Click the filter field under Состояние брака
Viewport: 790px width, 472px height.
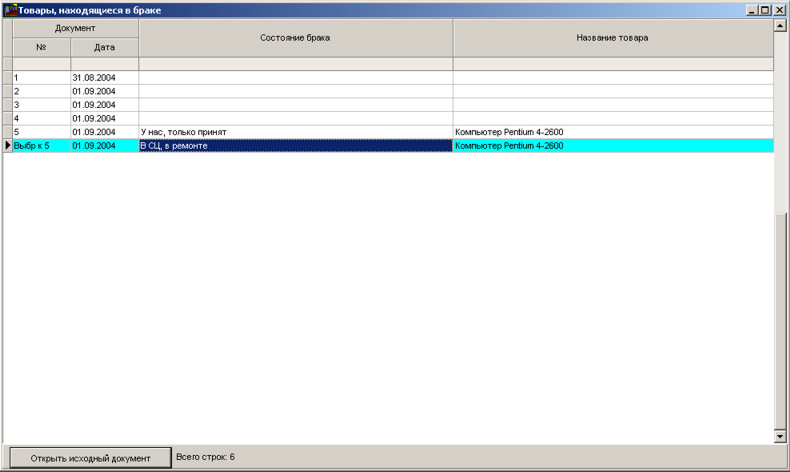click(295, 64)
